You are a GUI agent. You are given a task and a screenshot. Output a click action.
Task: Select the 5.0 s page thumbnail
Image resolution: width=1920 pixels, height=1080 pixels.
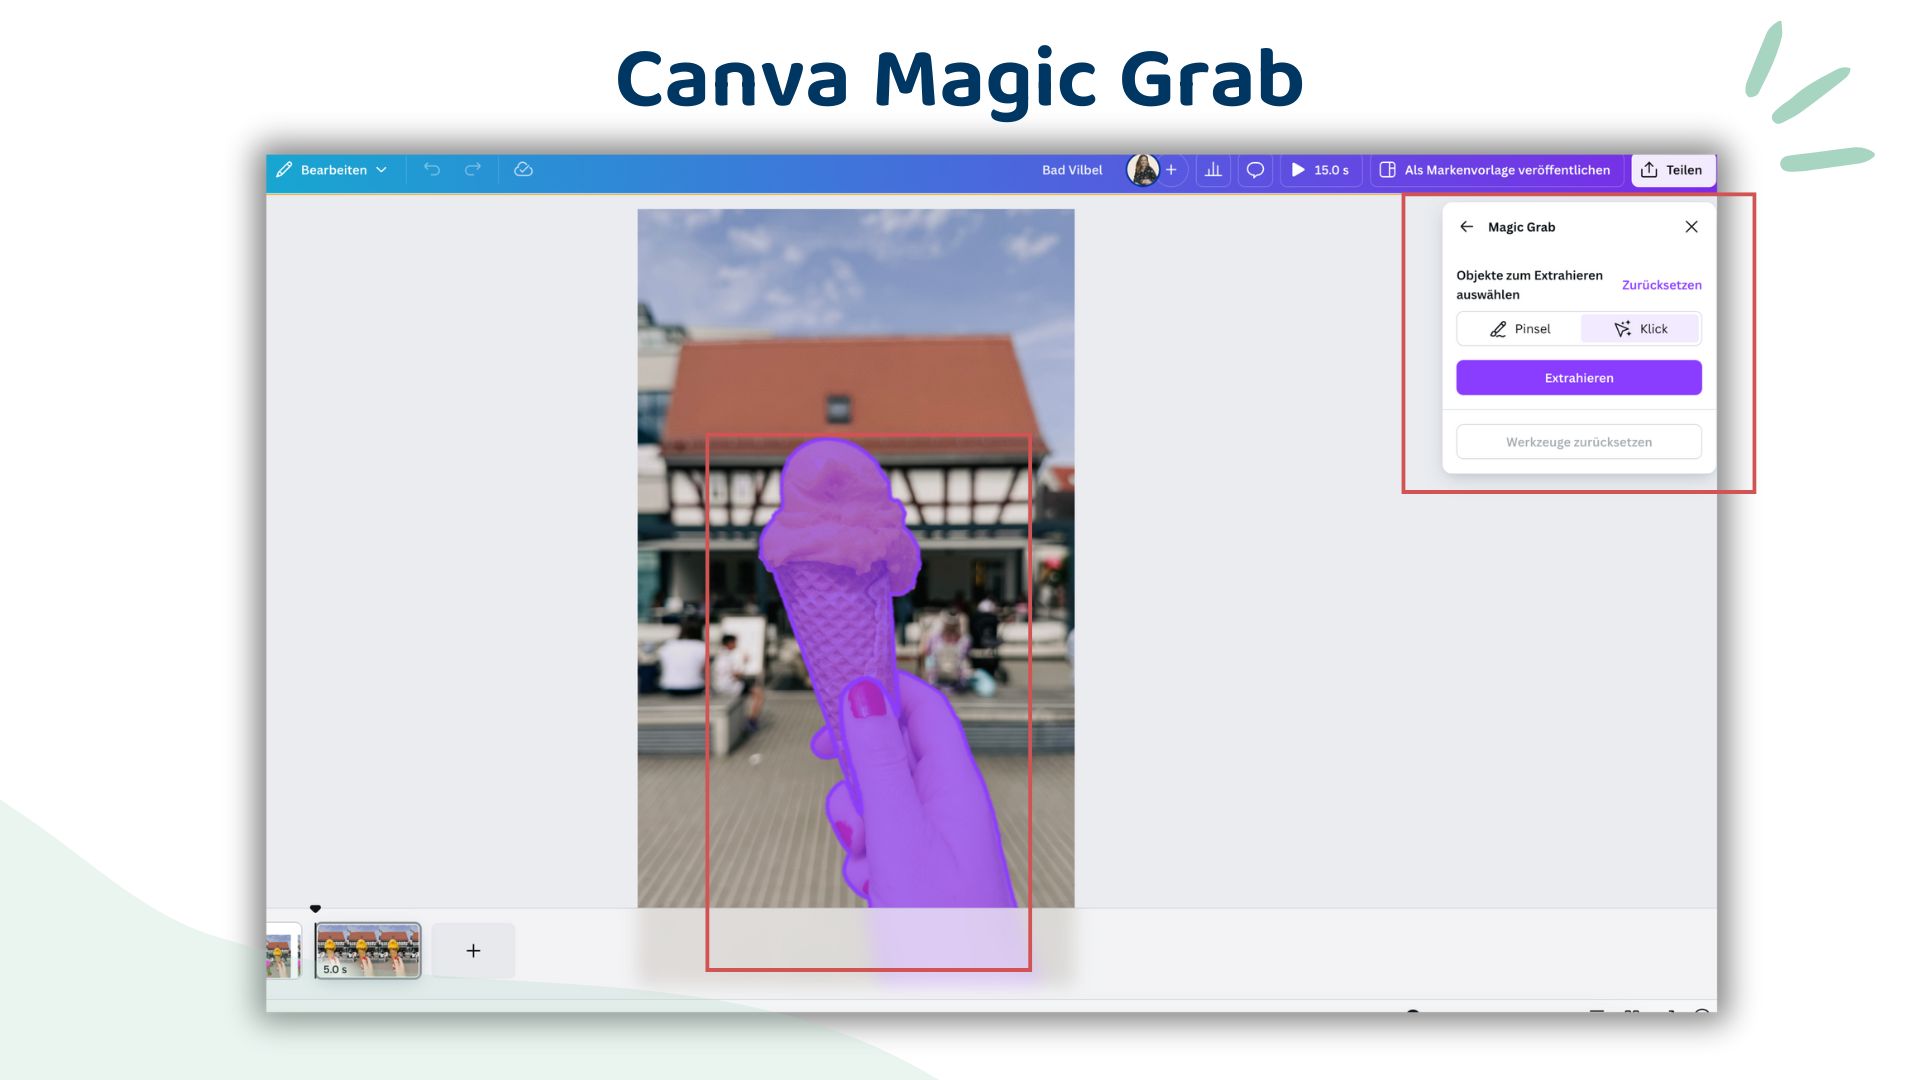[x=368, y=950]
